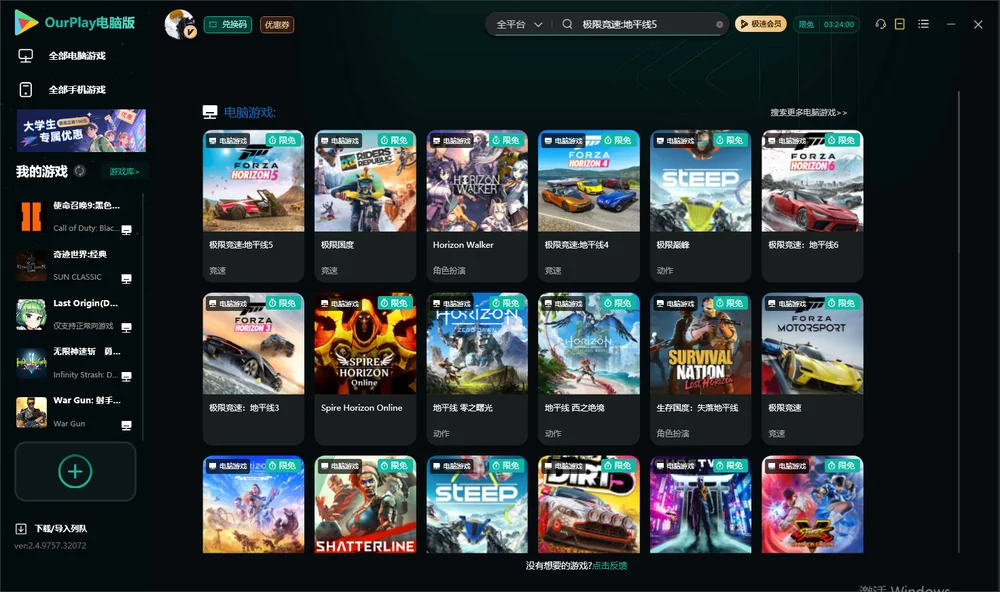Select the Horizon Walker game card
The width and height of the screenshot is (1000, 592).
[477, 206]
